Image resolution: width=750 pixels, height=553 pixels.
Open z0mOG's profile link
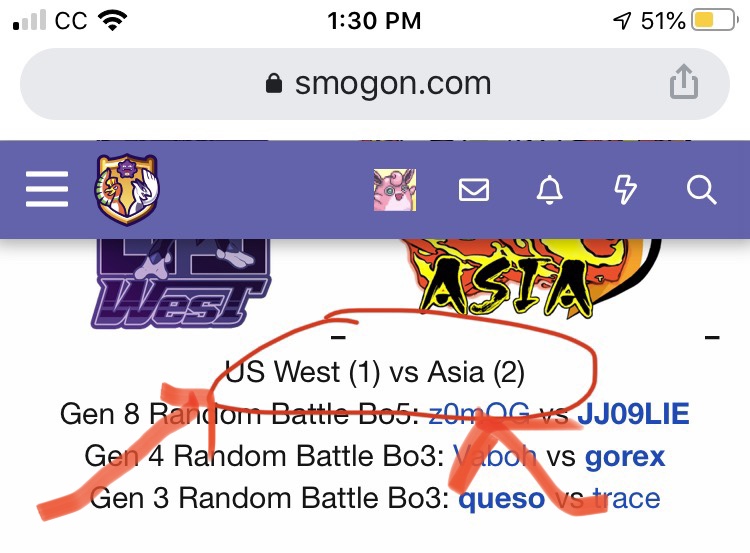(x=479, y=414)
